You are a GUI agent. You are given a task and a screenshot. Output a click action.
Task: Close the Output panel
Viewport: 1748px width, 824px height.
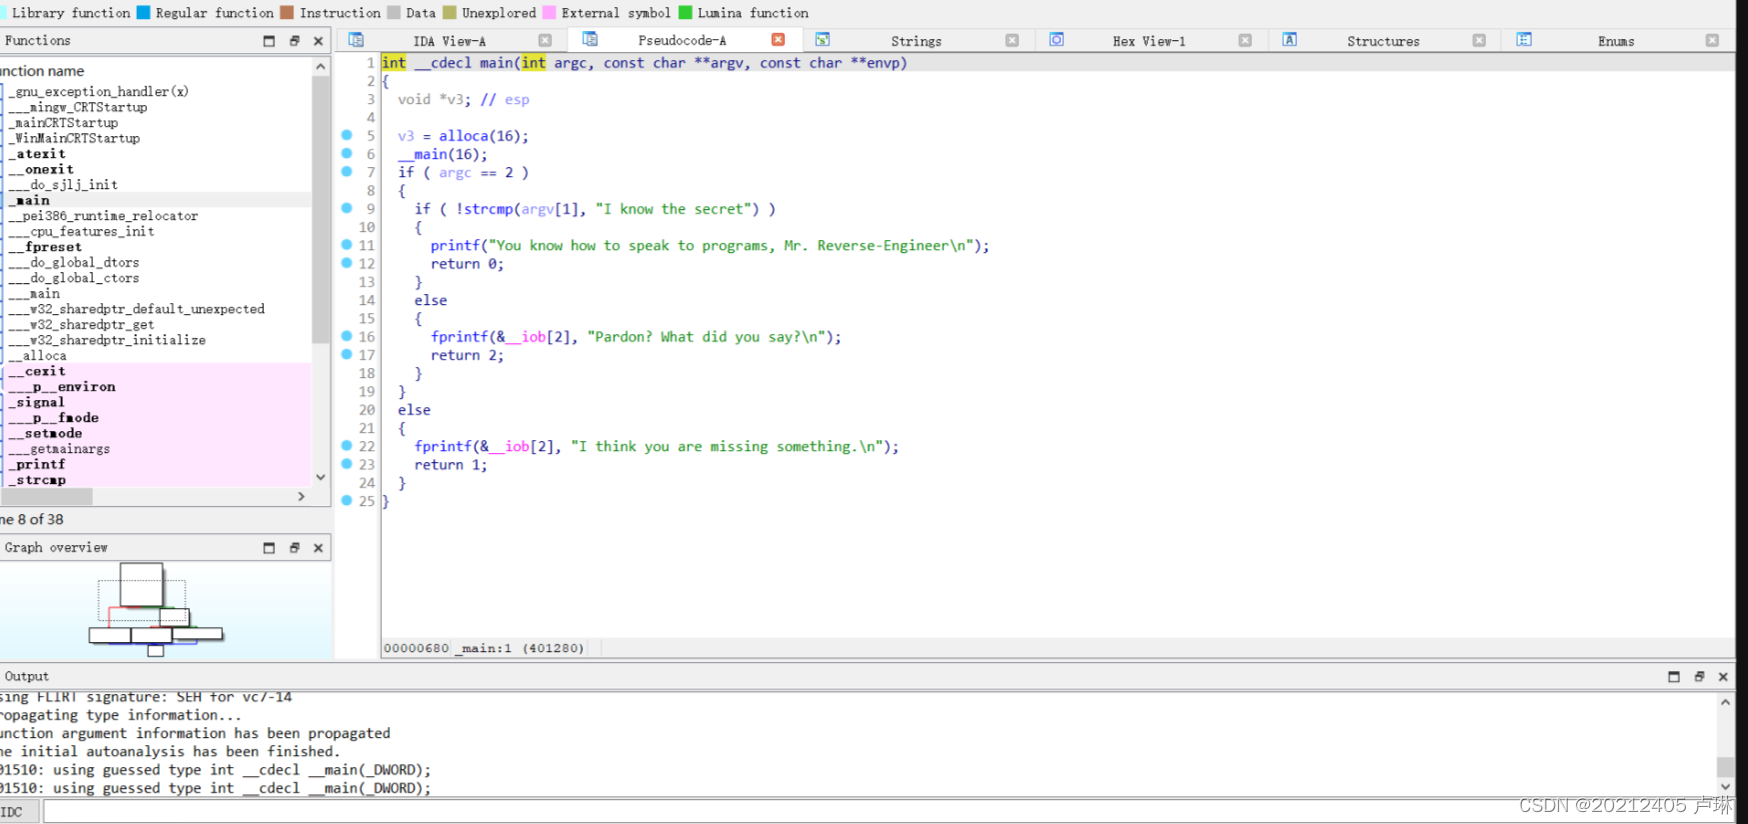coord(1723,677)
